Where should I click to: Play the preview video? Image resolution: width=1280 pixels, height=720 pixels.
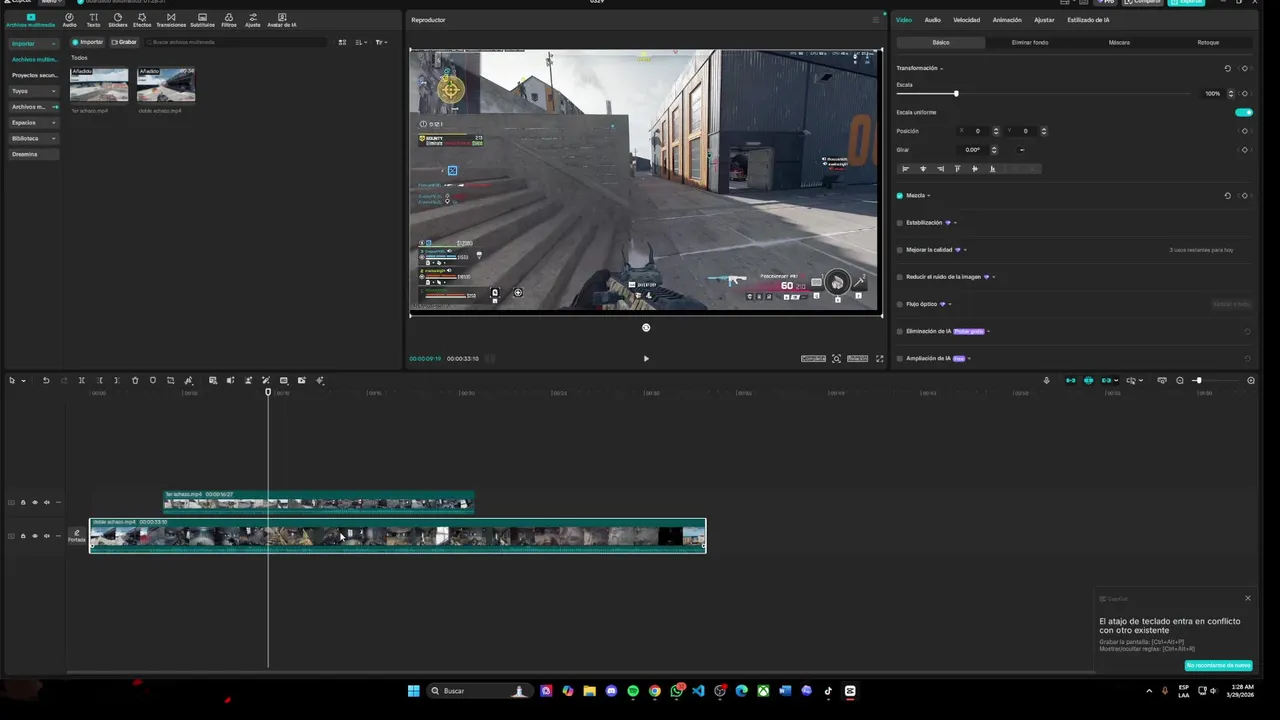click(x=646, y=358)
